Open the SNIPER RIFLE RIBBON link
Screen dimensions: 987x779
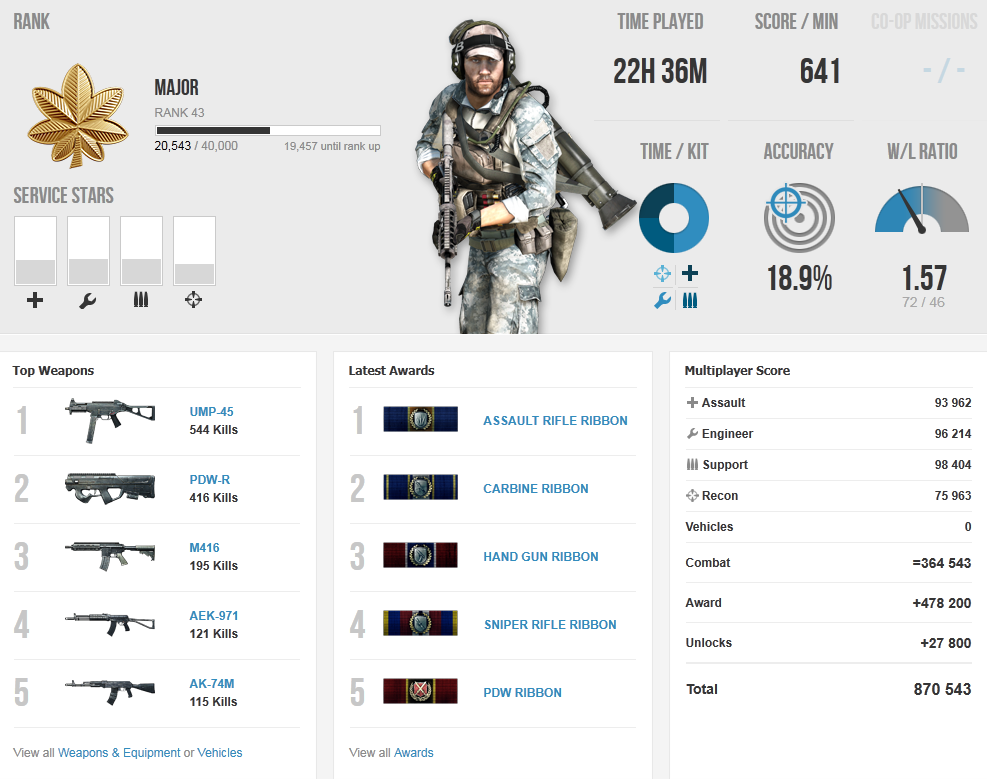[x=550, y=624]
